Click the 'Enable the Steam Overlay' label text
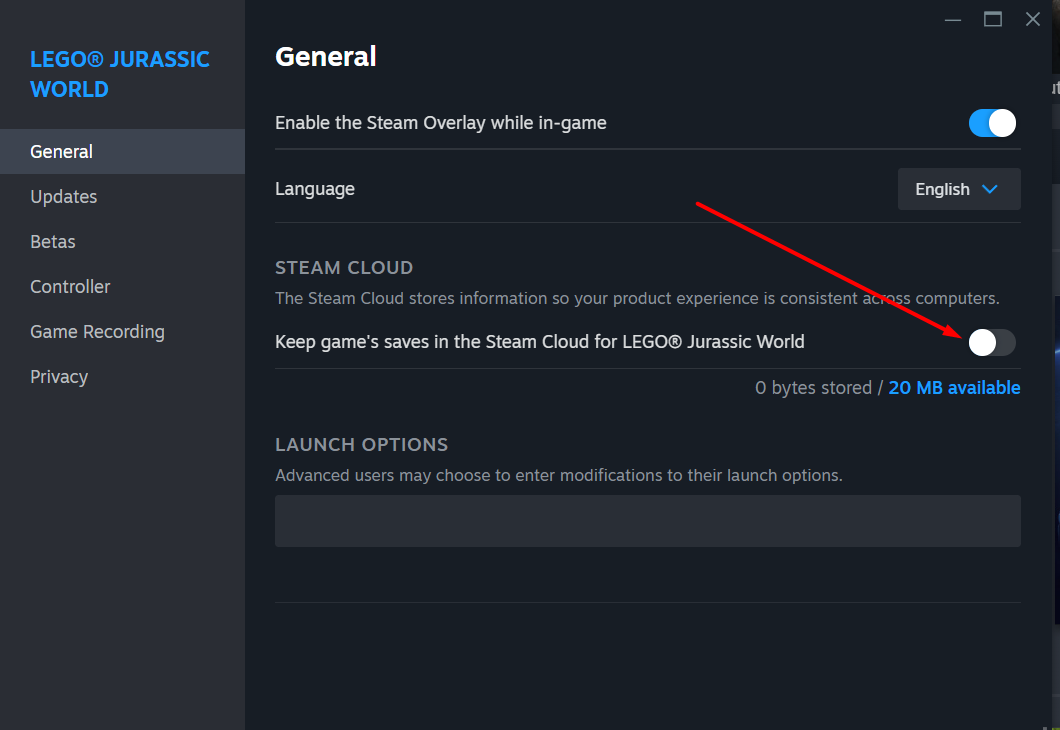Viewport: 1060px width, 730px height. coord(440,123)
